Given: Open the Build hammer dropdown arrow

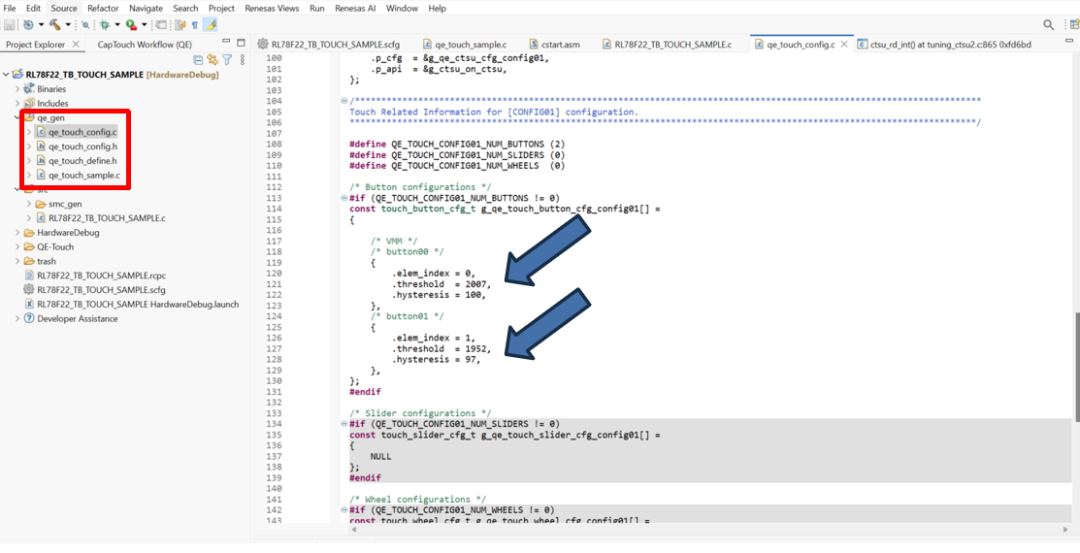Looking at the screenshot, I should coord(66,24).
